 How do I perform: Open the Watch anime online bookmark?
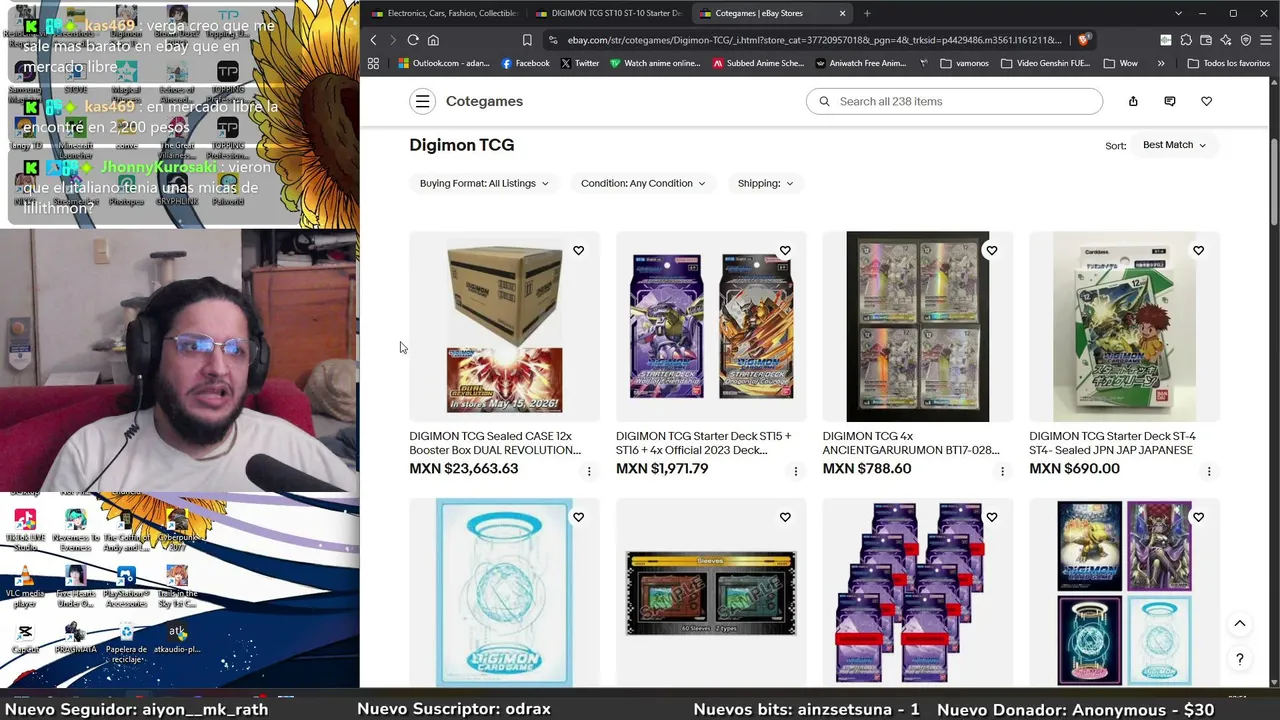(654, 63)
